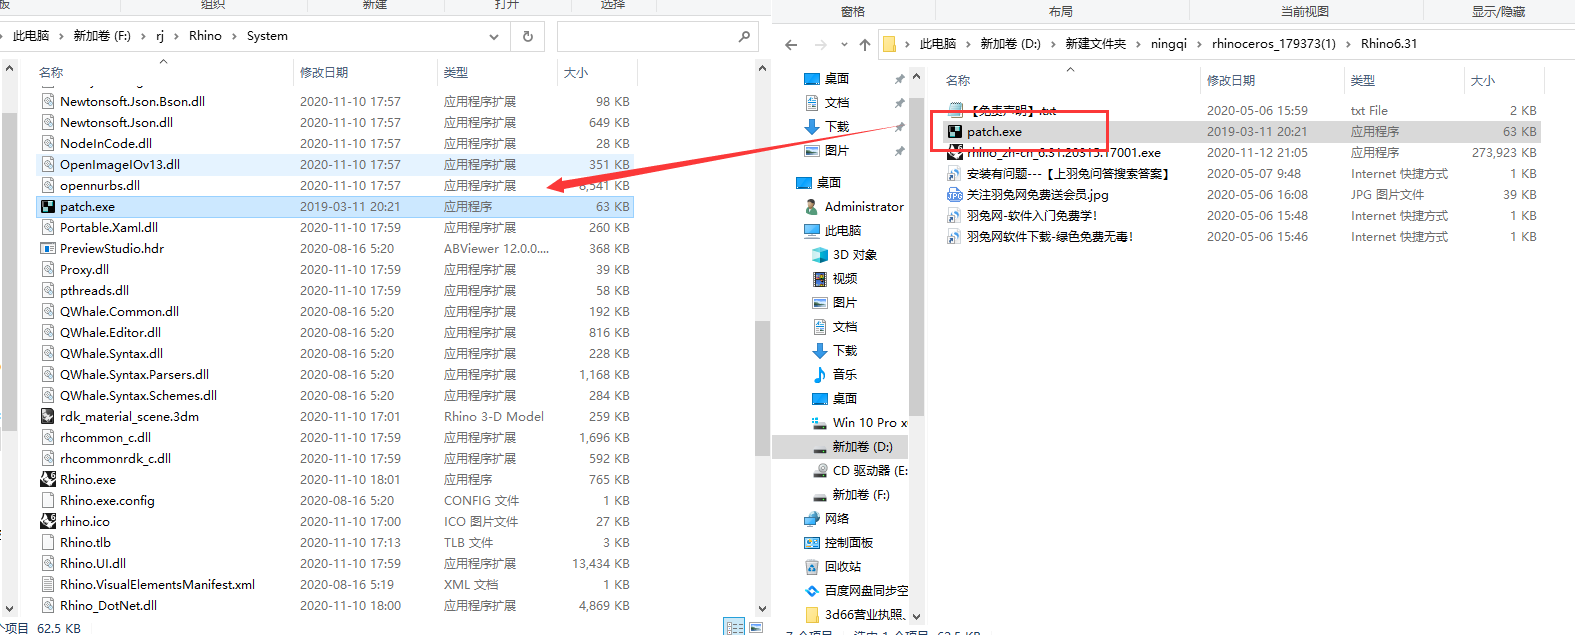Click Newtonsoft.Json.Bson.dll file icon
1575x635 pixels.
pos(48,101)
